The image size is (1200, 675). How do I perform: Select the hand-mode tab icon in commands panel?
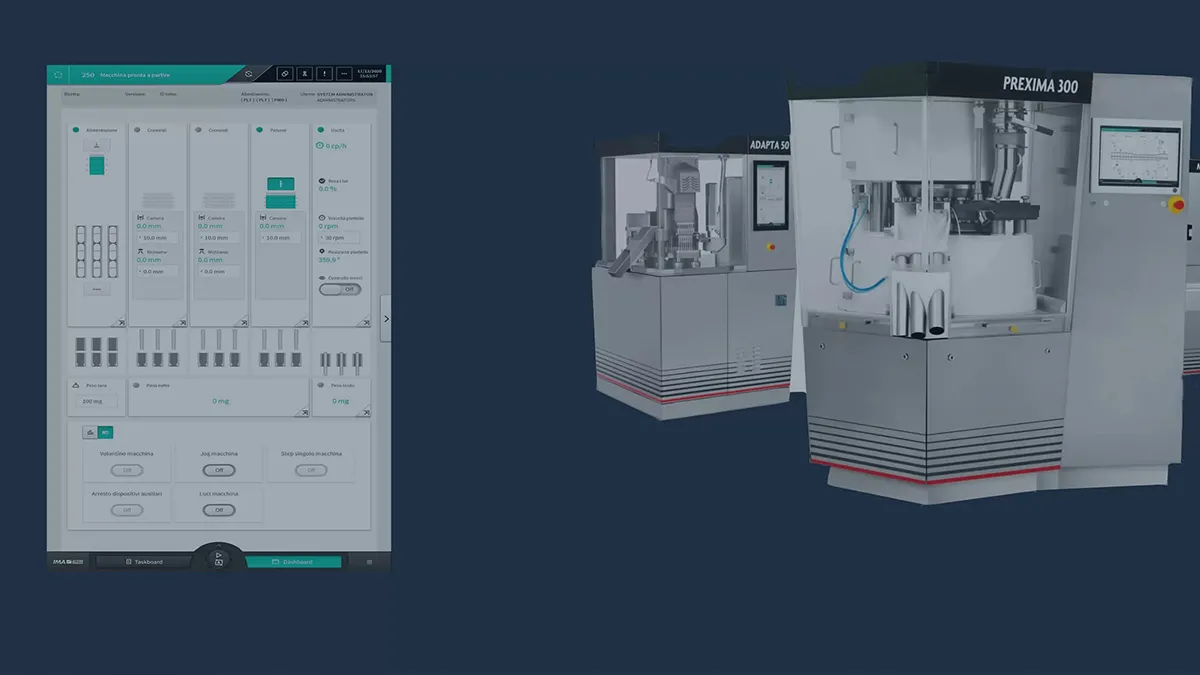click(91, 432)
